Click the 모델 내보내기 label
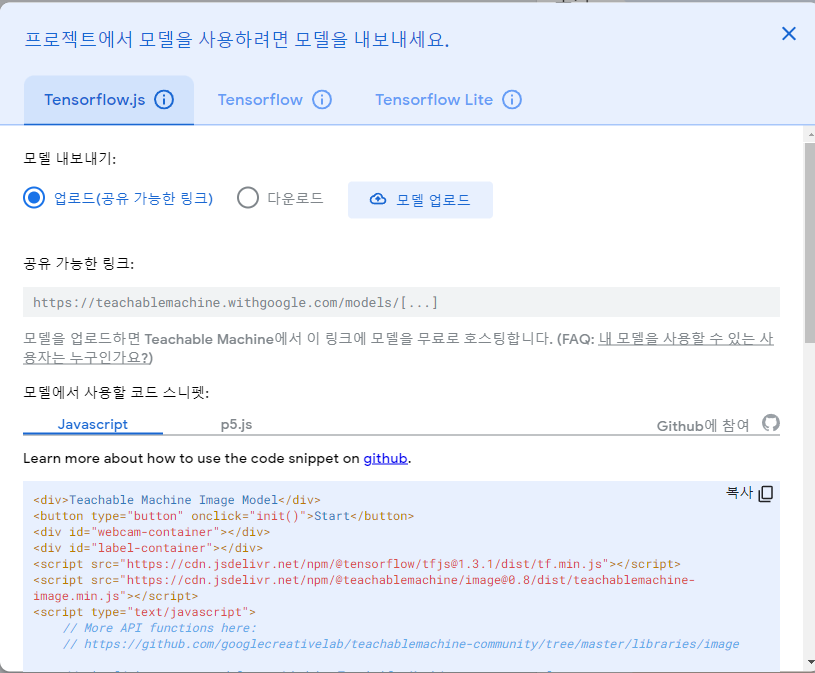Image resolution: width=815 pixels, height=673 pixels. tap(70, 158)
